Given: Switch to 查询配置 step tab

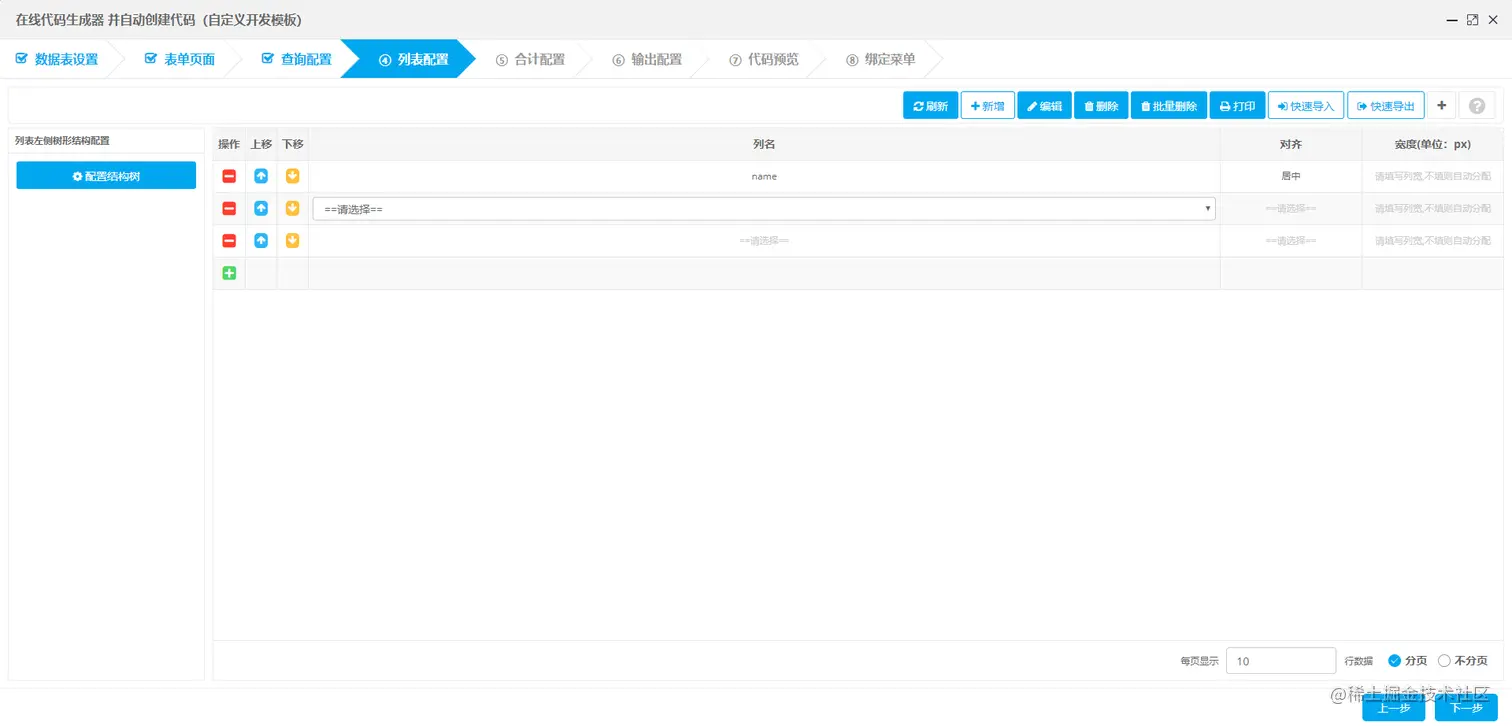Looking at the screenshot, I should (x=297, y=59).
